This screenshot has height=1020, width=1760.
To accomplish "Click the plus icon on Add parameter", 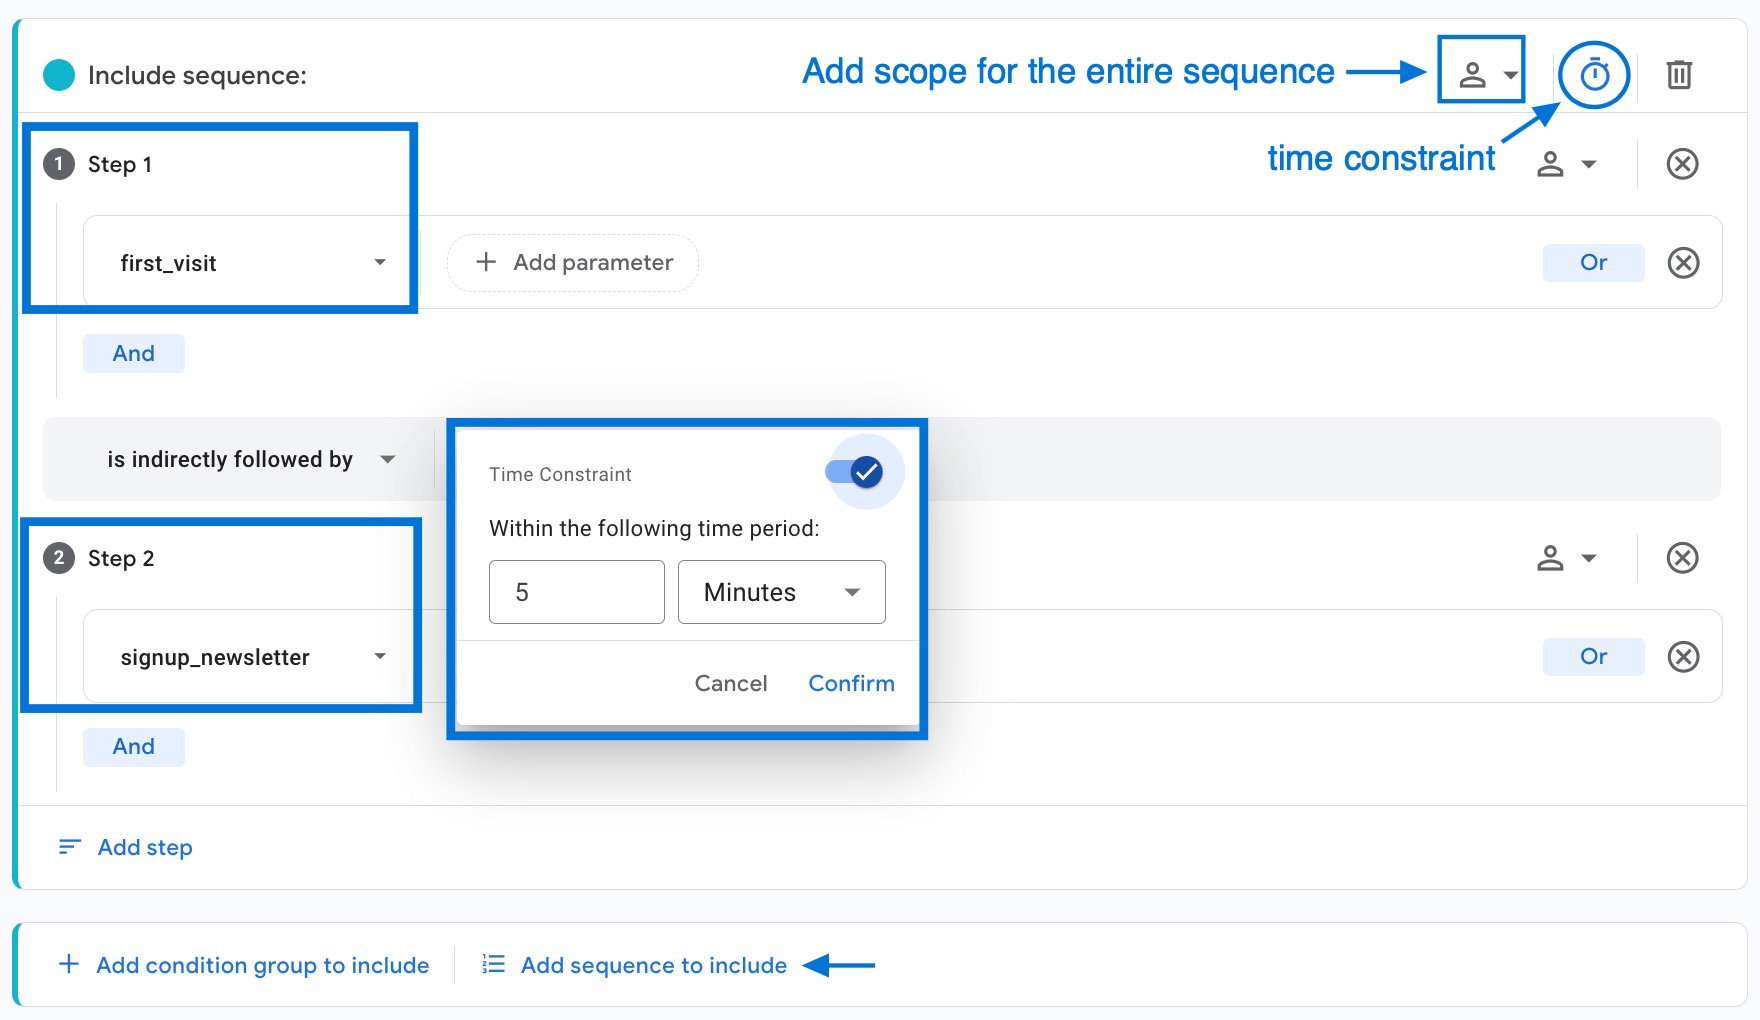I will click(486, 262).
